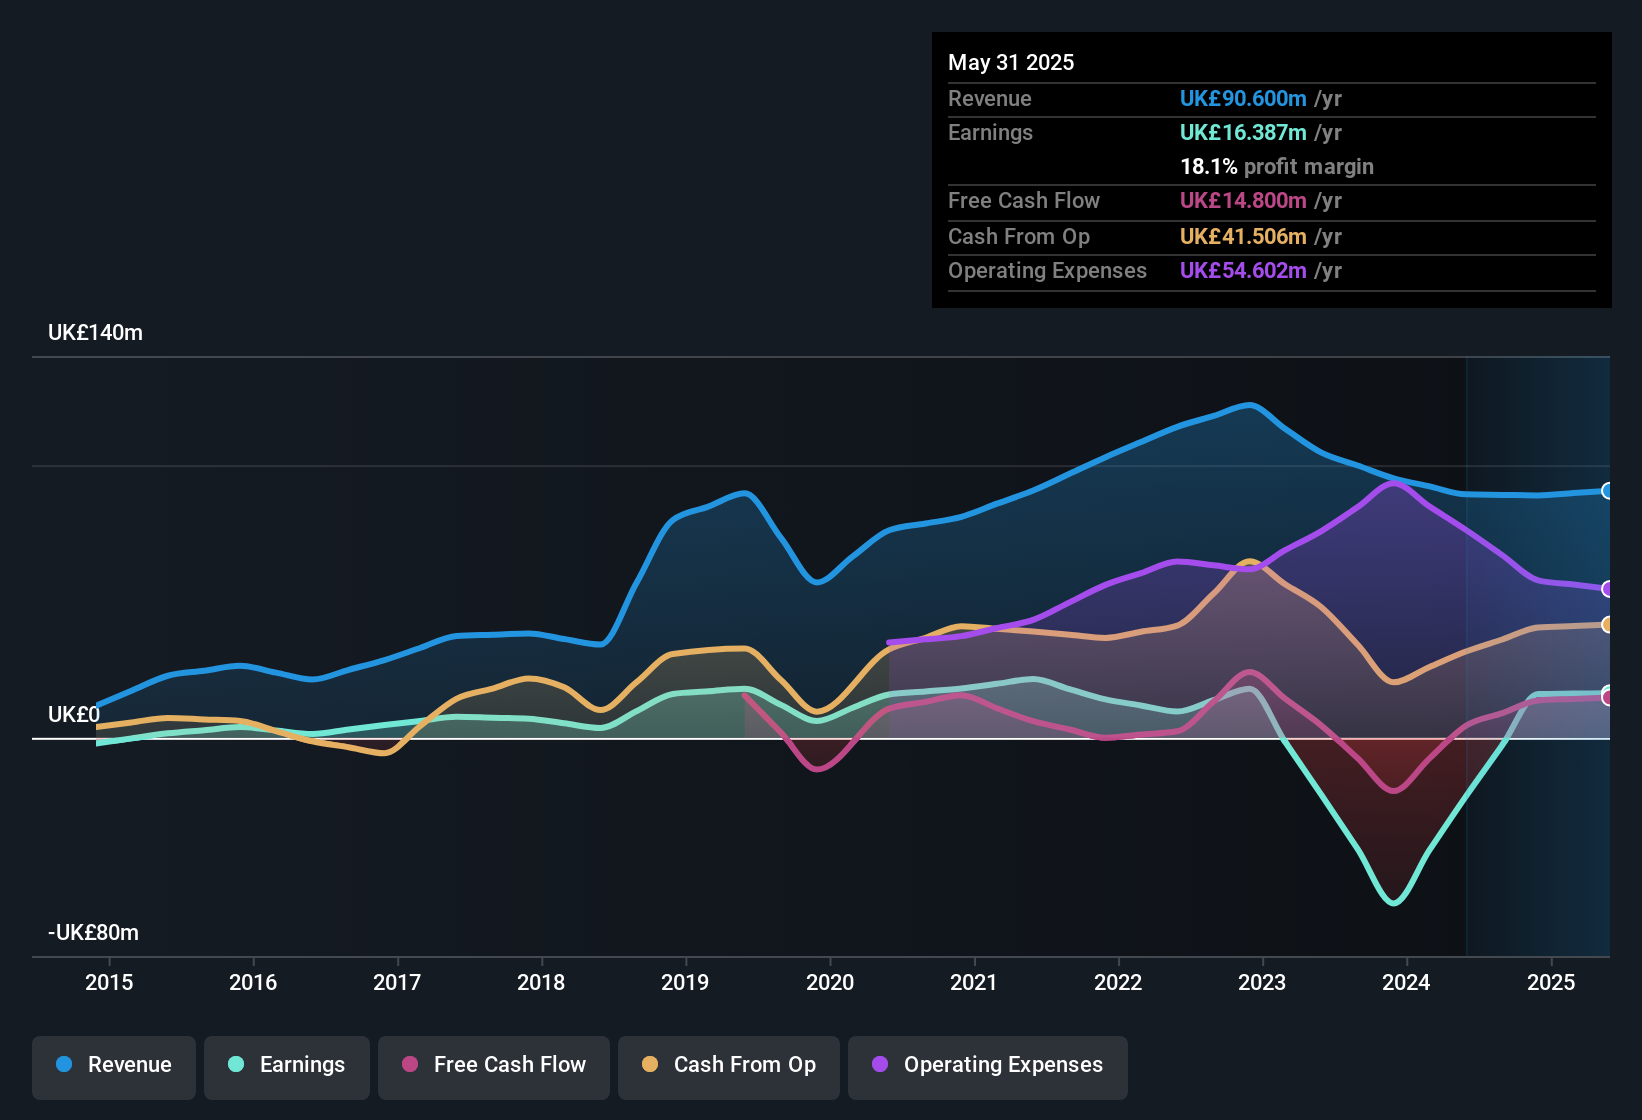This screenshot has width=1642, height=1120.
Task: Click the Operating Expenses endpoint marker
Action: coord(1608,589)
